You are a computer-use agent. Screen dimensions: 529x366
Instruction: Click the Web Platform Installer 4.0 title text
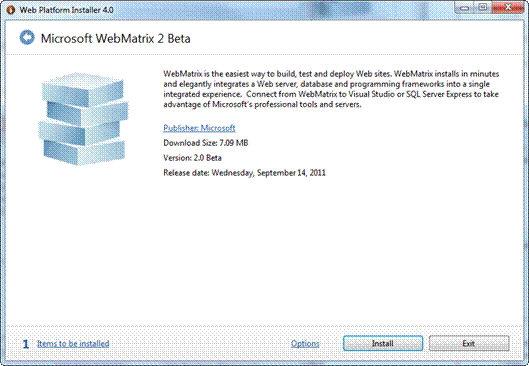click(66, 10)
